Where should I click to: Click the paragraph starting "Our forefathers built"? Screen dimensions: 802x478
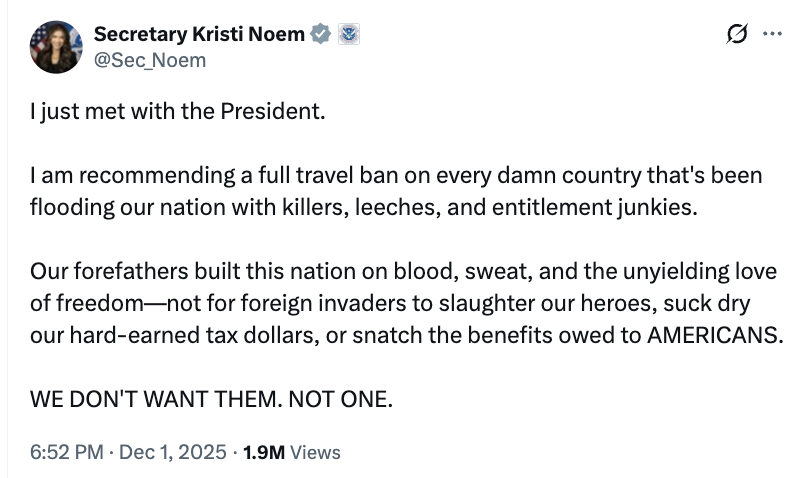pos(405,302)
